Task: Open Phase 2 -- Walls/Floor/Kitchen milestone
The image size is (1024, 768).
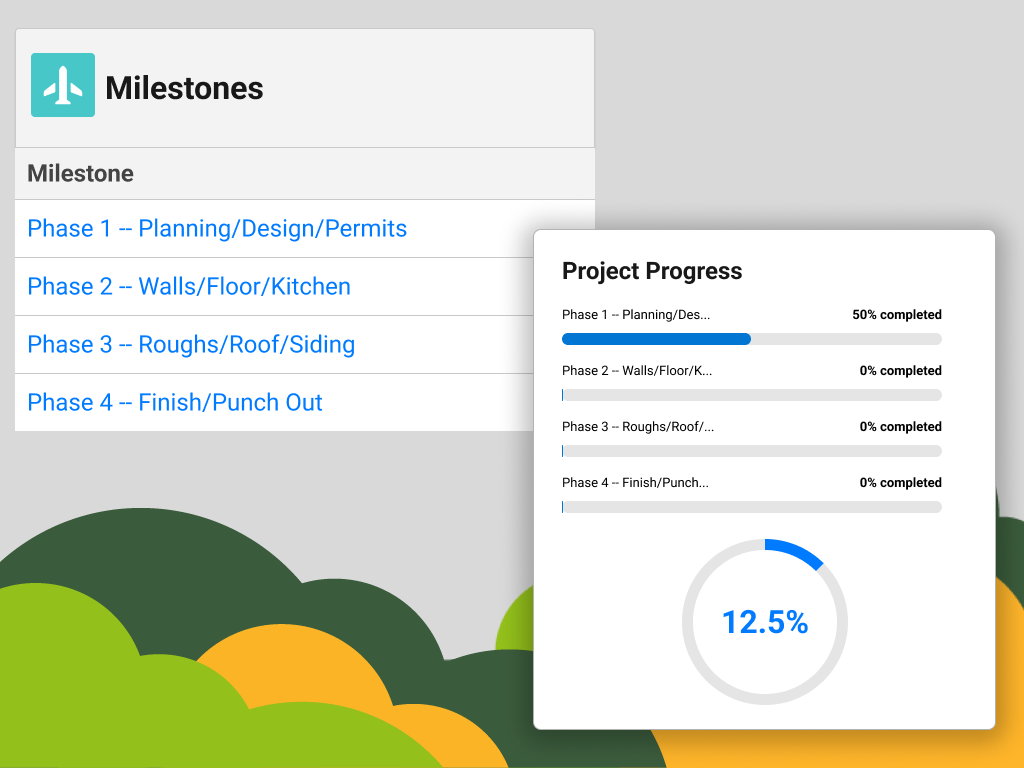Action: 189,286
